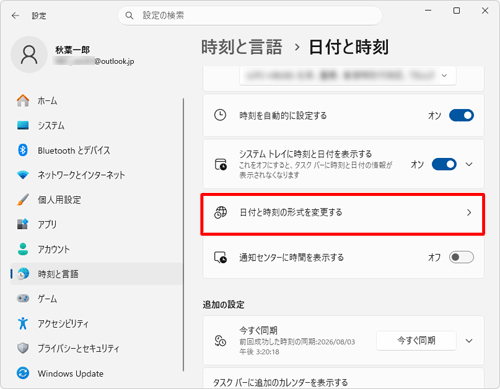Click the privacy shield icon

click(23, 348)
